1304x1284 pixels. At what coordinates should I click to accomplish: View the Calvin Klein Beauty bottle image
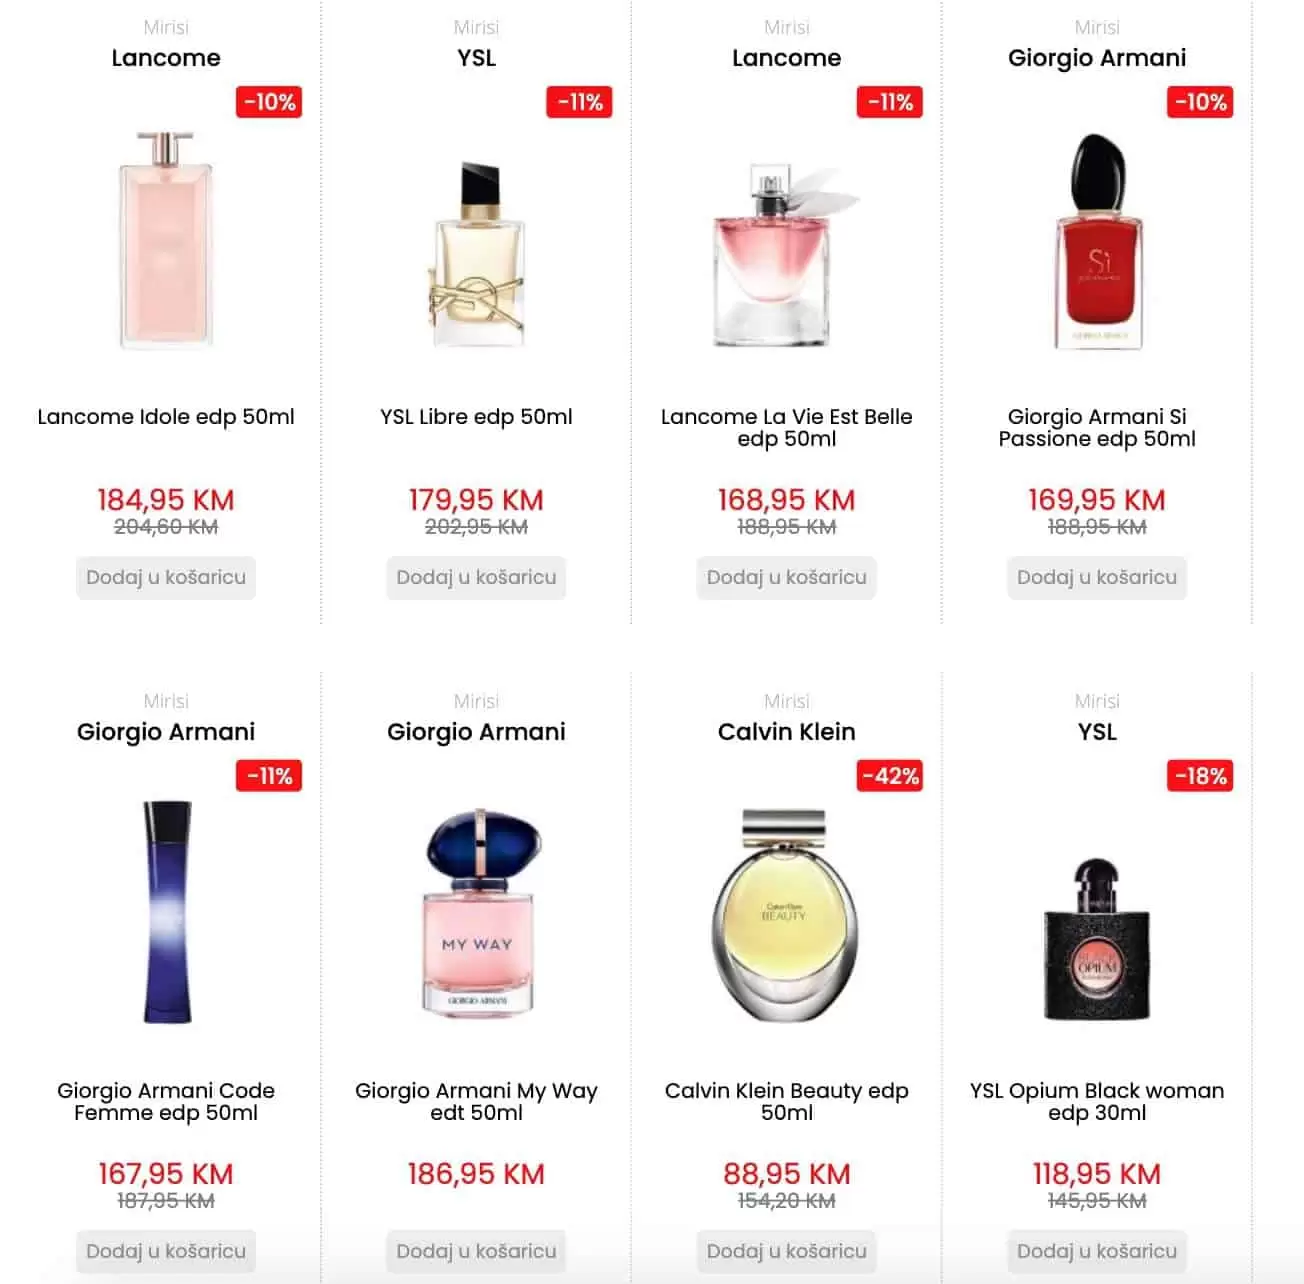(x=786, y=914)
